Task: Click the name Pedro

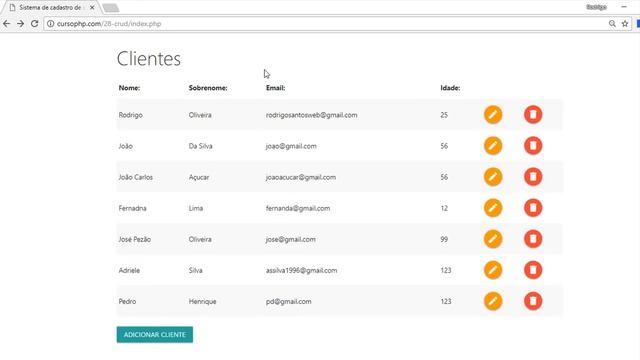Action: click(x=127, y=301)
